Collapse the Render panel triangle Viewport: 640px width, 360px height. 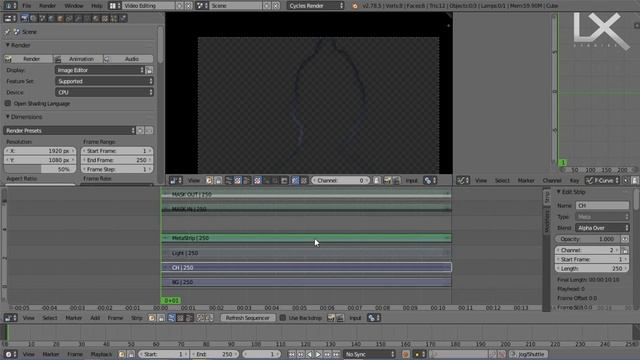(x=7, y=45)
